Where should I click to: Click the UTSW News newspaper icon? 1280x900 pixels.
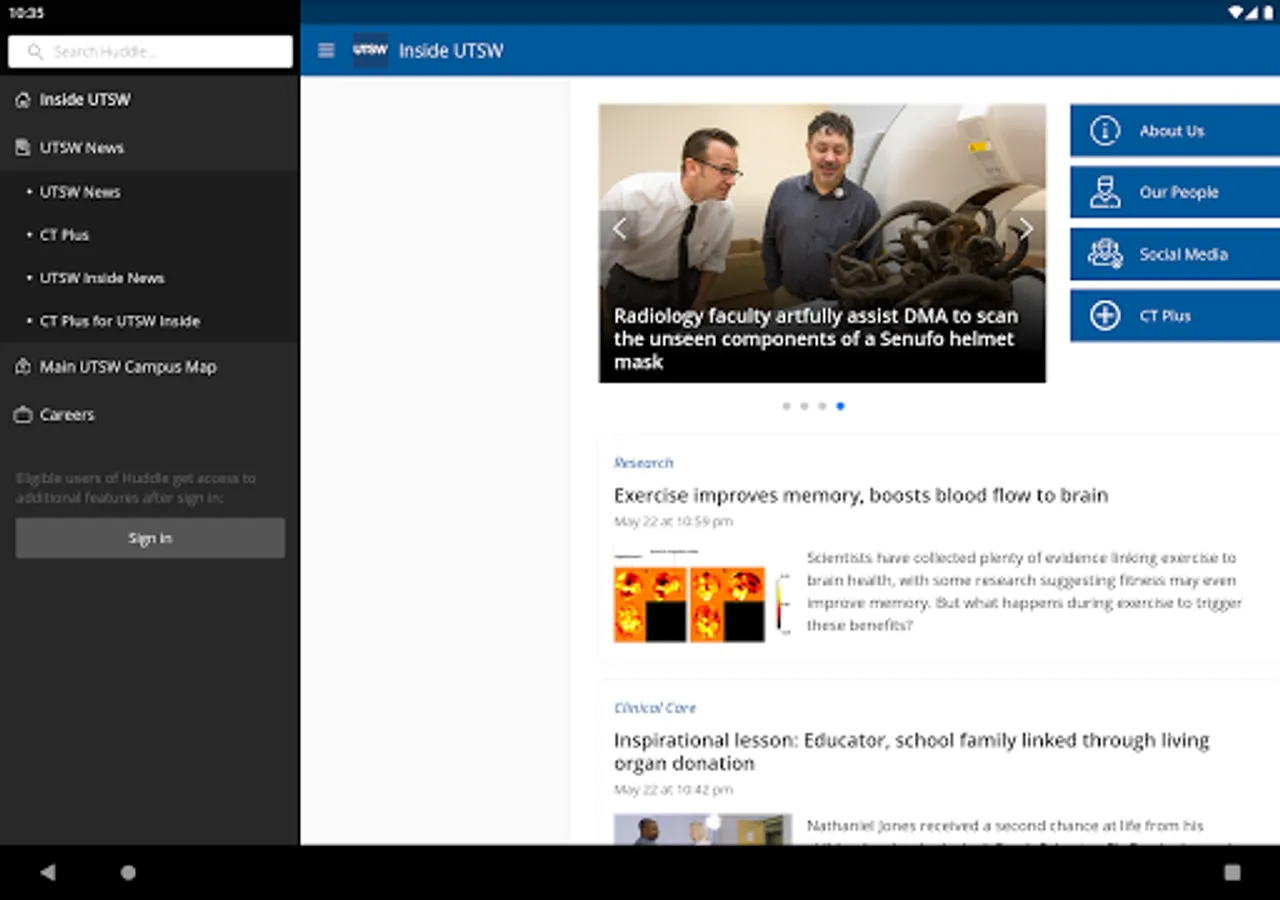click(23, 148)
